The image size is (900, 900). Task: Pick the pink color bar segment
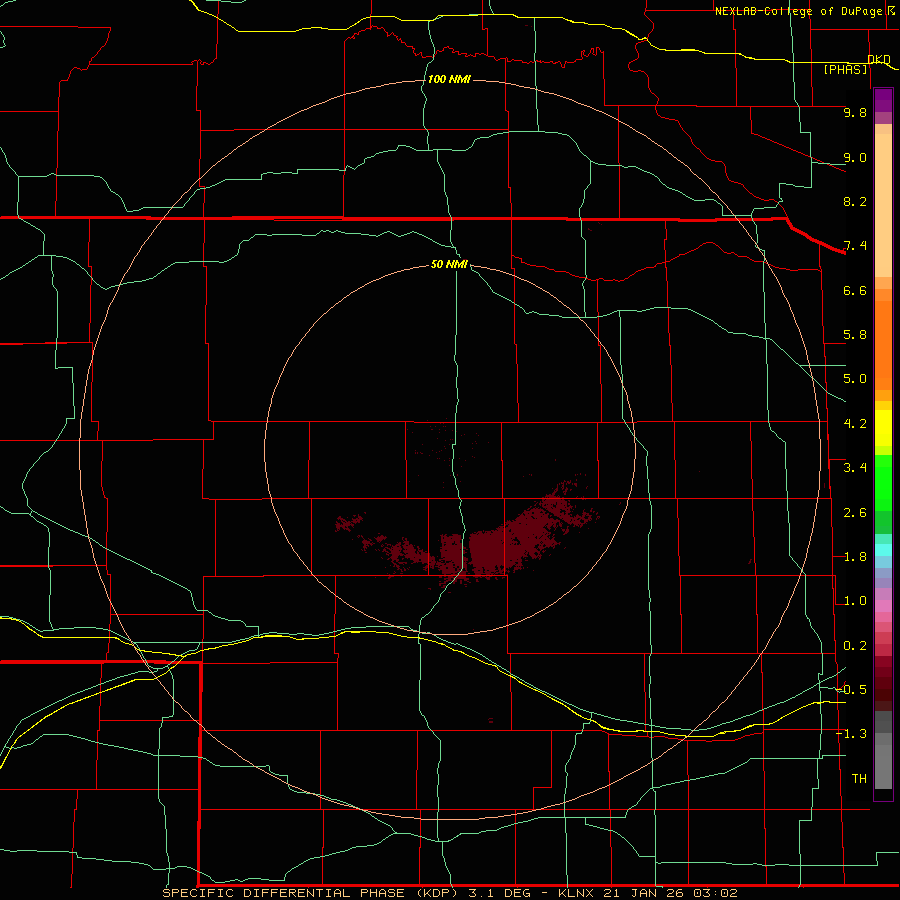click(883, 606)
